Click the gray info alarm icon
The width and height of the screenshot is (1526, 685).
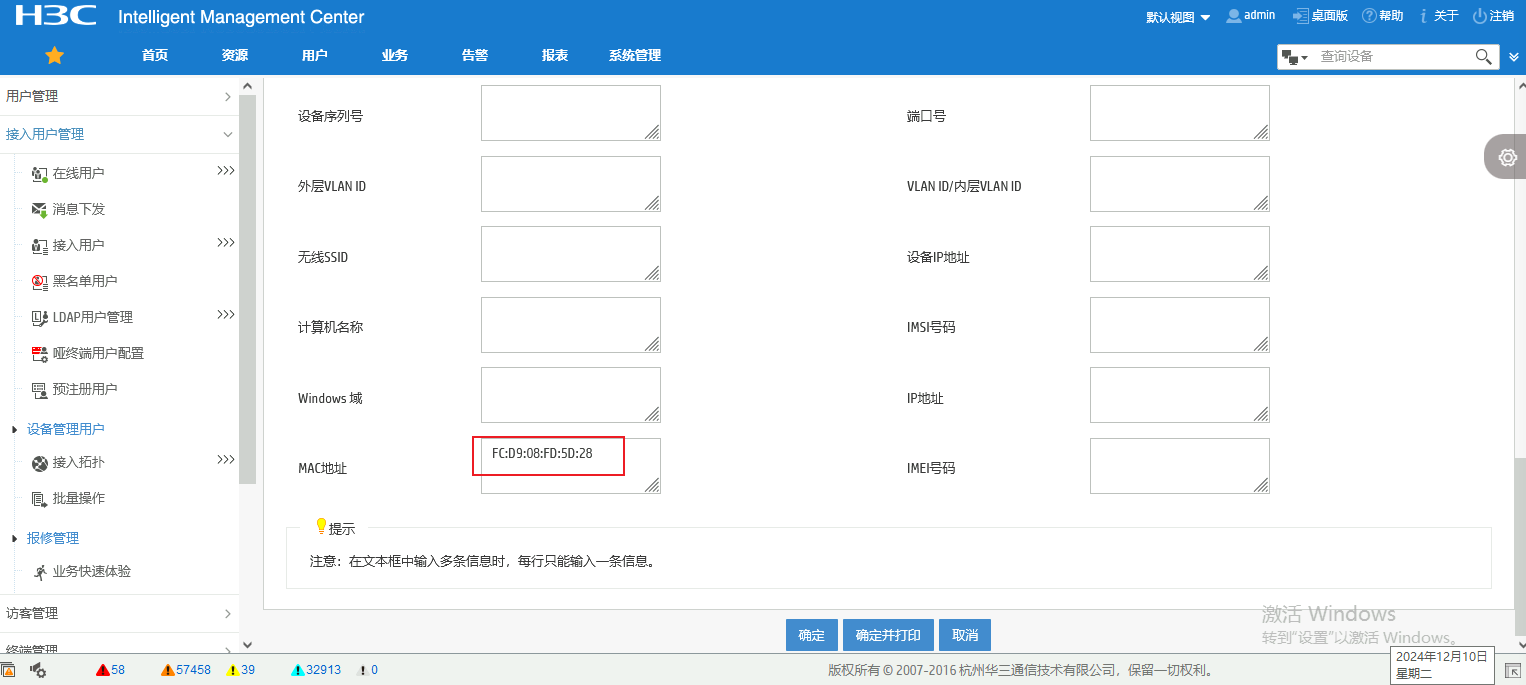(362, 670)
